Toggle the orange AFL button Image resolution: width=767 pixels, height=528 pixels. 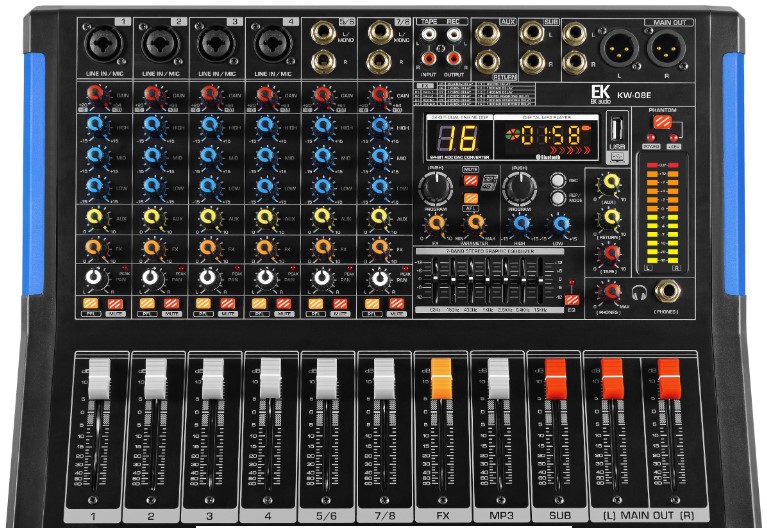pyautogui.click(x=471, y=198)
